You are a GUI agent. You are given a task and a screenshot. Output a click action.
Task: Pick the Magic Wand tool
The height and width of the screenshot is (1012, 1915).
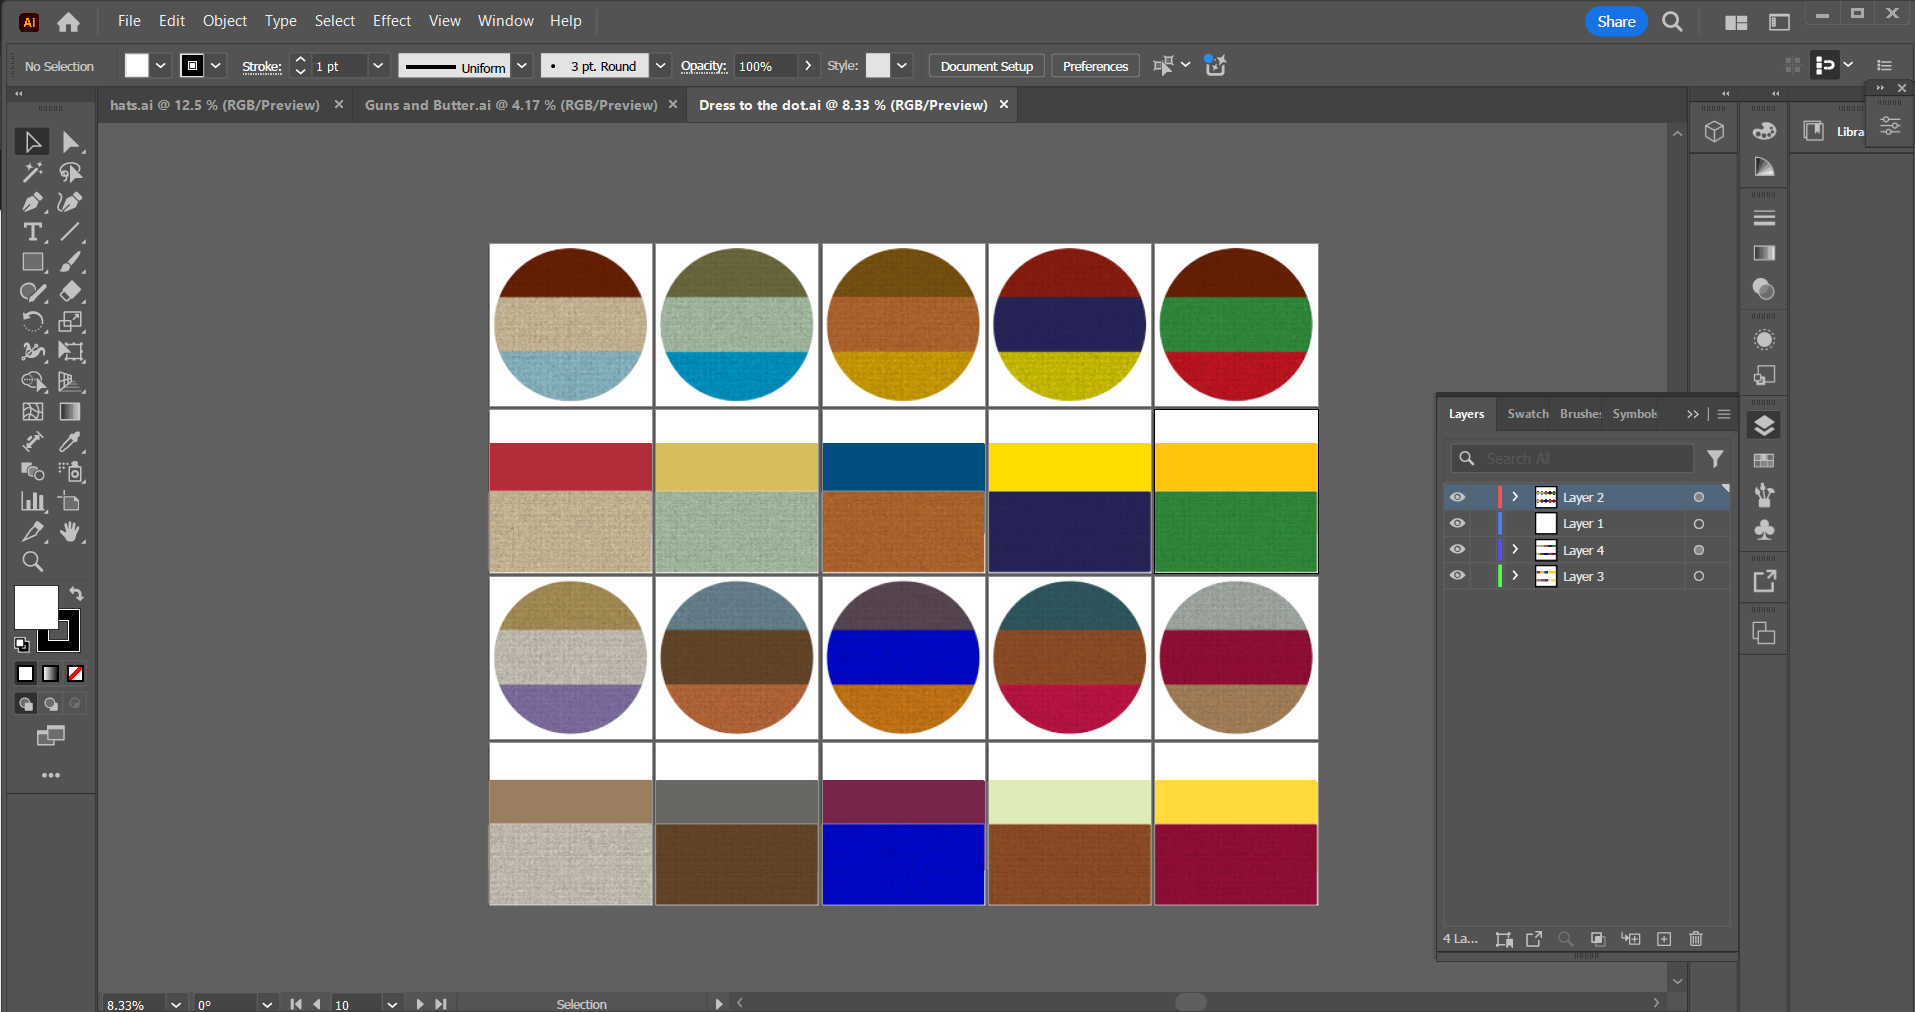coord(32,172)
